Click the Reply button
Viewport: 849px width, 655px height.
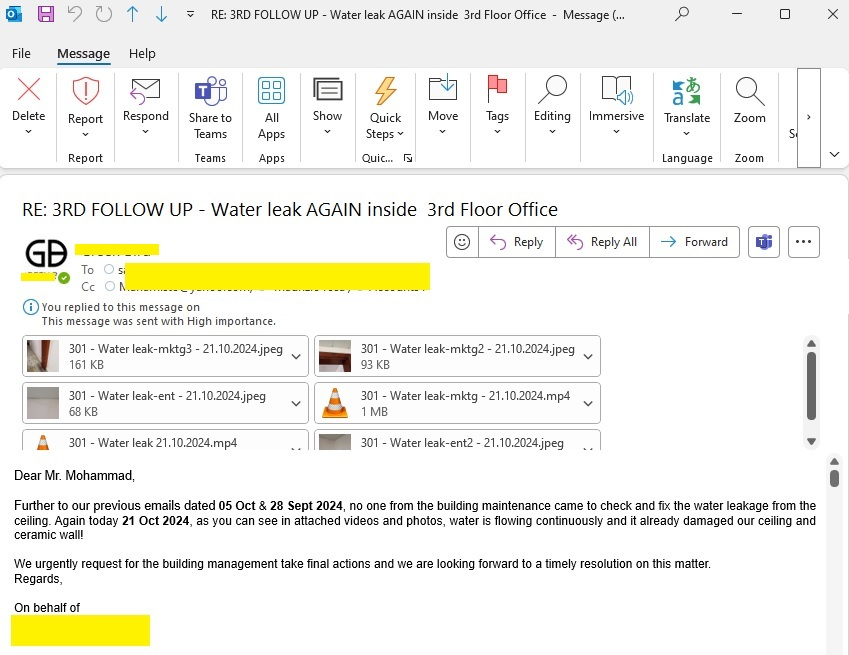click(517, 242)
